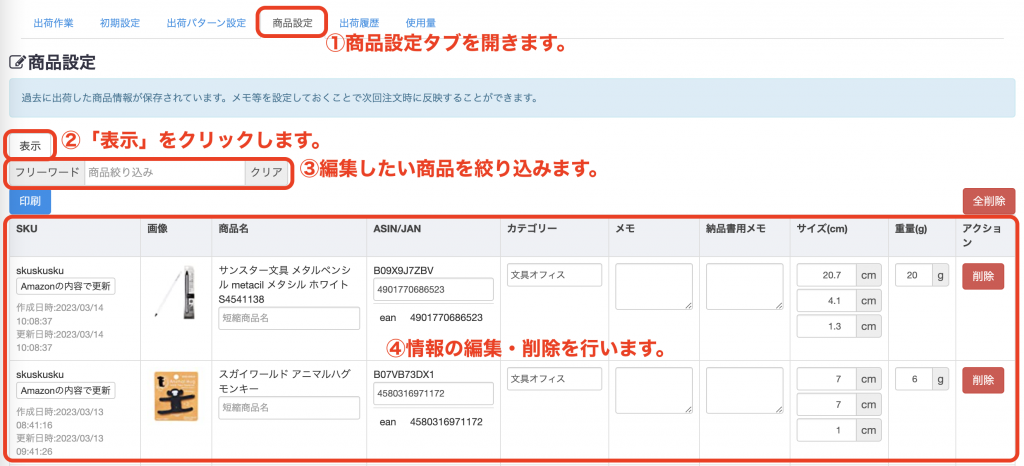Click memo textarea for metacil pencil row

click(654, 287)
